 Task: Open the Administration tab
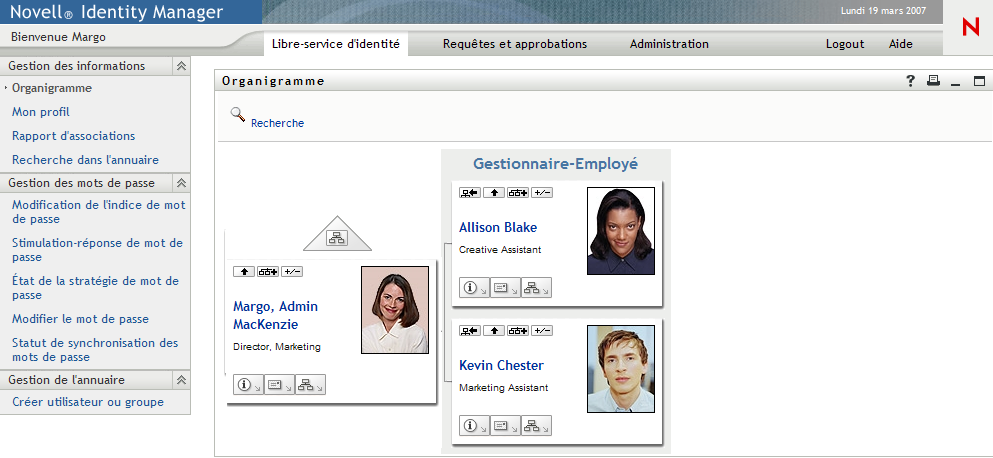(669, 44)
